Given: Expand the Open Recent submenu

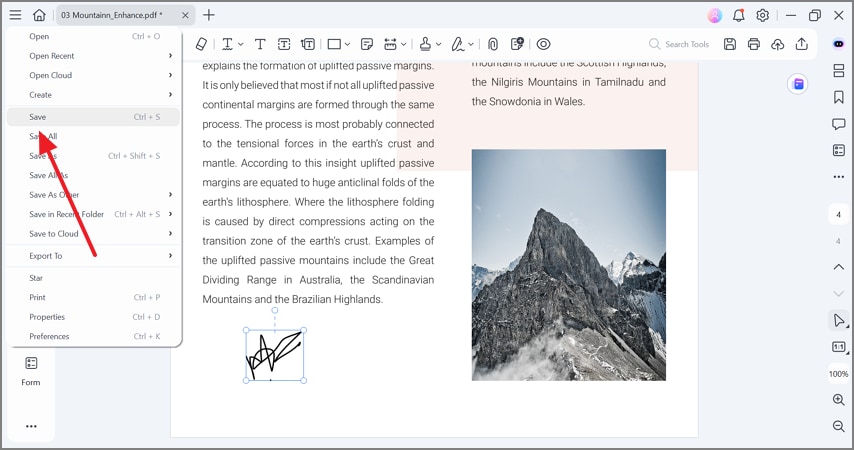Looking at the screenshot, I should pyautogui.click(x=93, y=56).
